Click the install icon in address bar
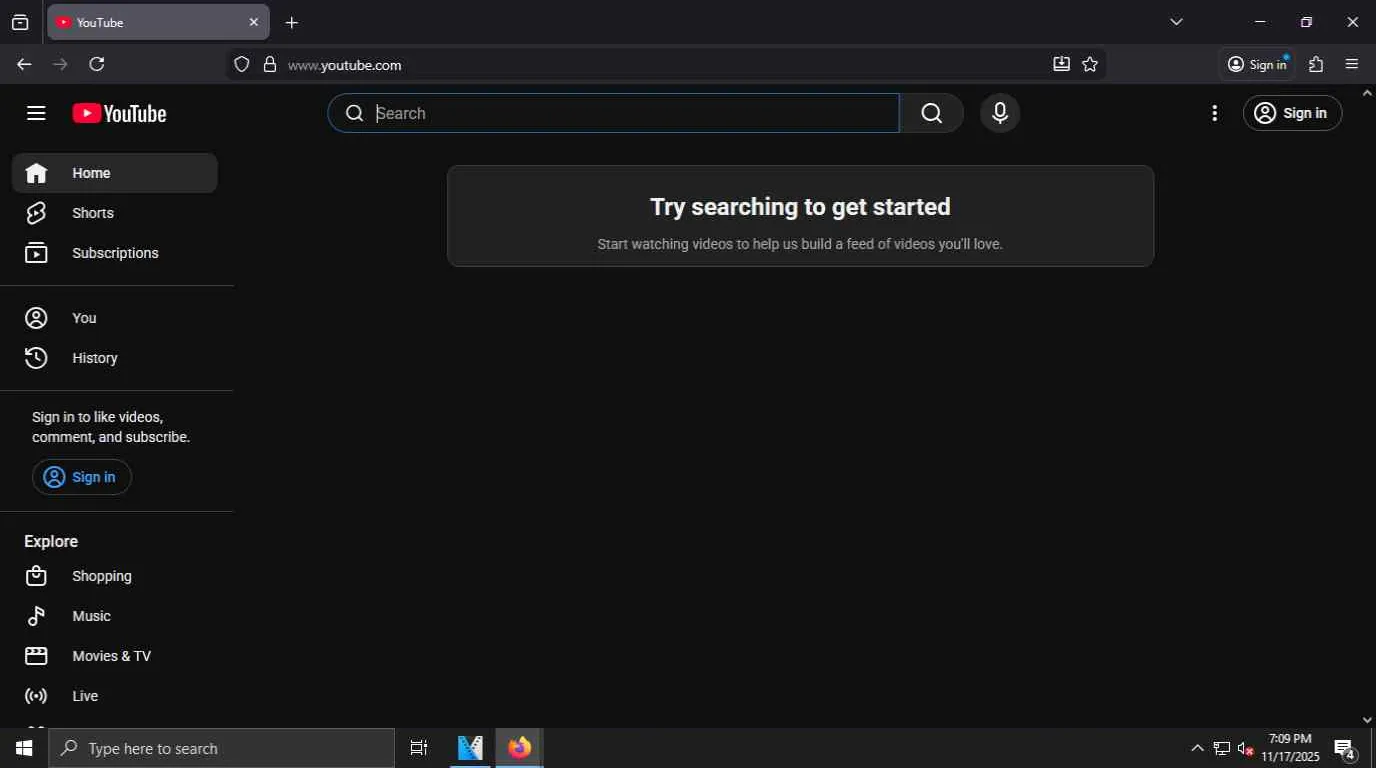This screenshot has width=1376, height=768. click(1061, 64)
